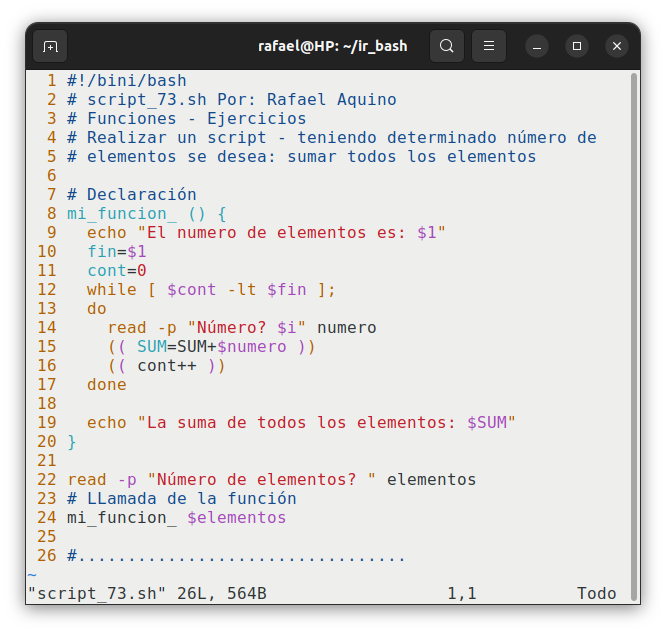Open terminal search with magnifier icon

pyautogui.click(x=446, y=46)
